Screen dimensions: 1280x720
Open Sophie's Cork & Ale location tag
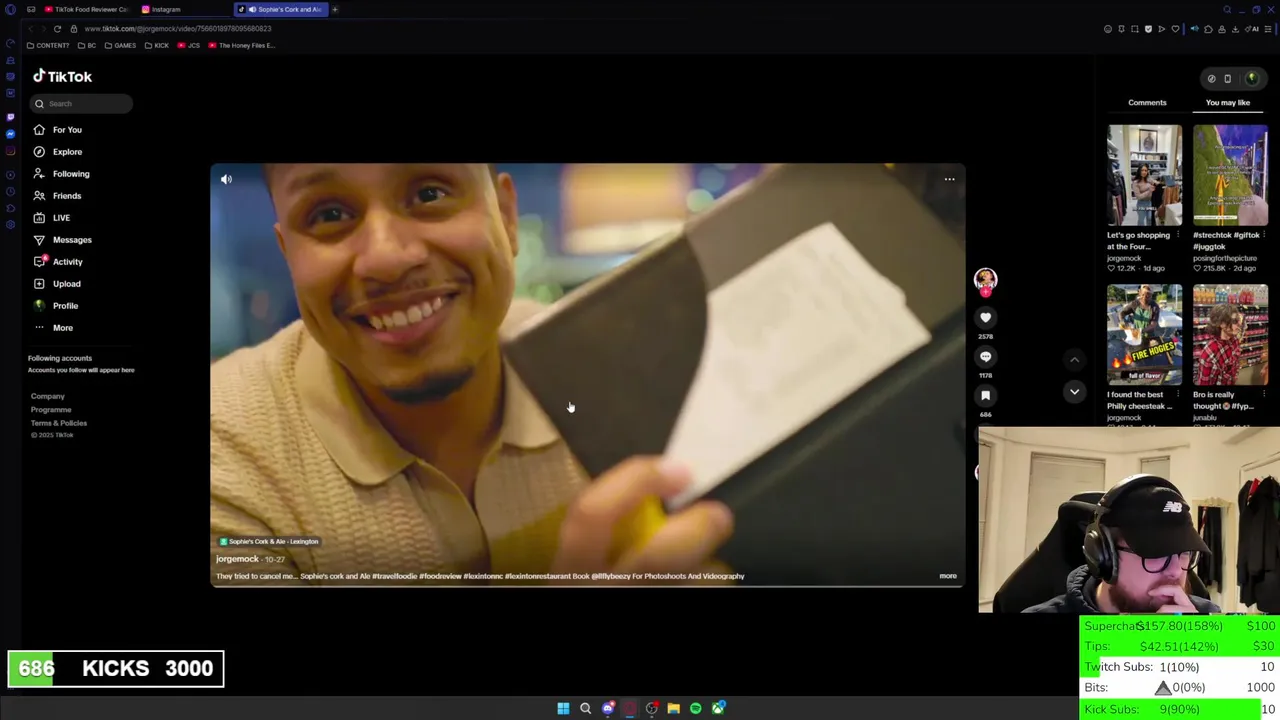tap(268, 541)
